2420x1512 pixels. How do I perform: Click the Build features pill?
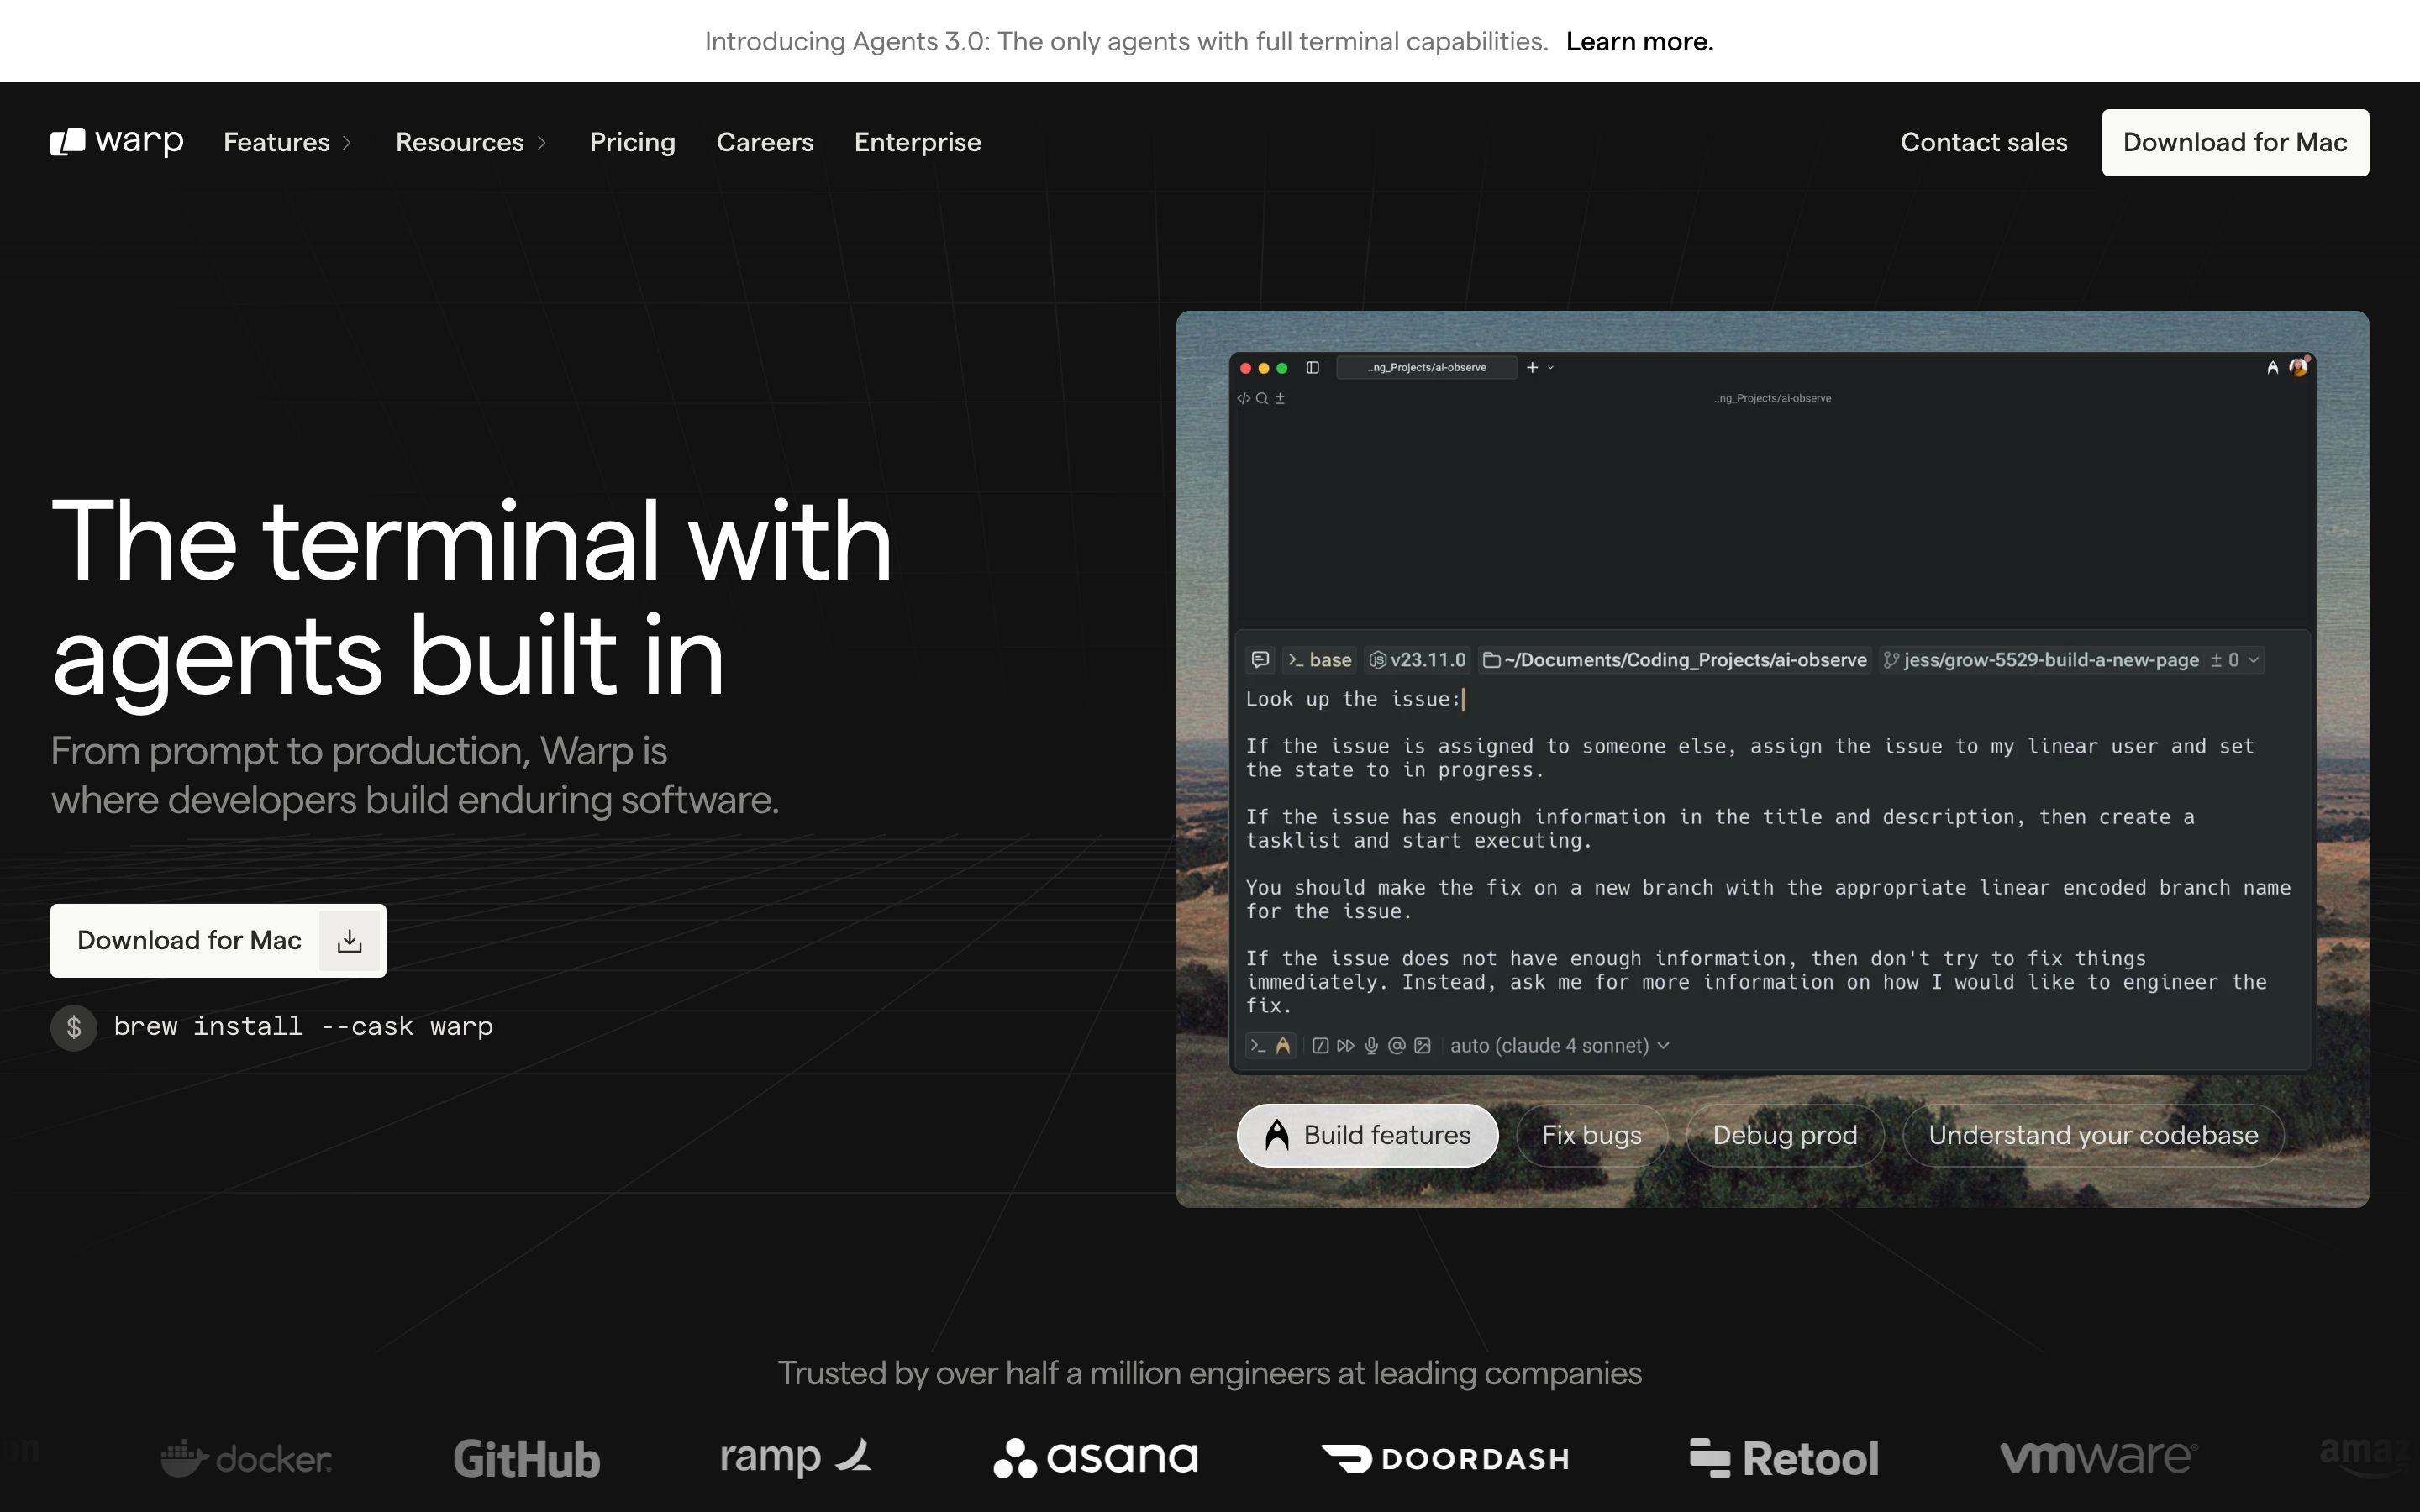pyautogui.click(x=1366, y=1135)
